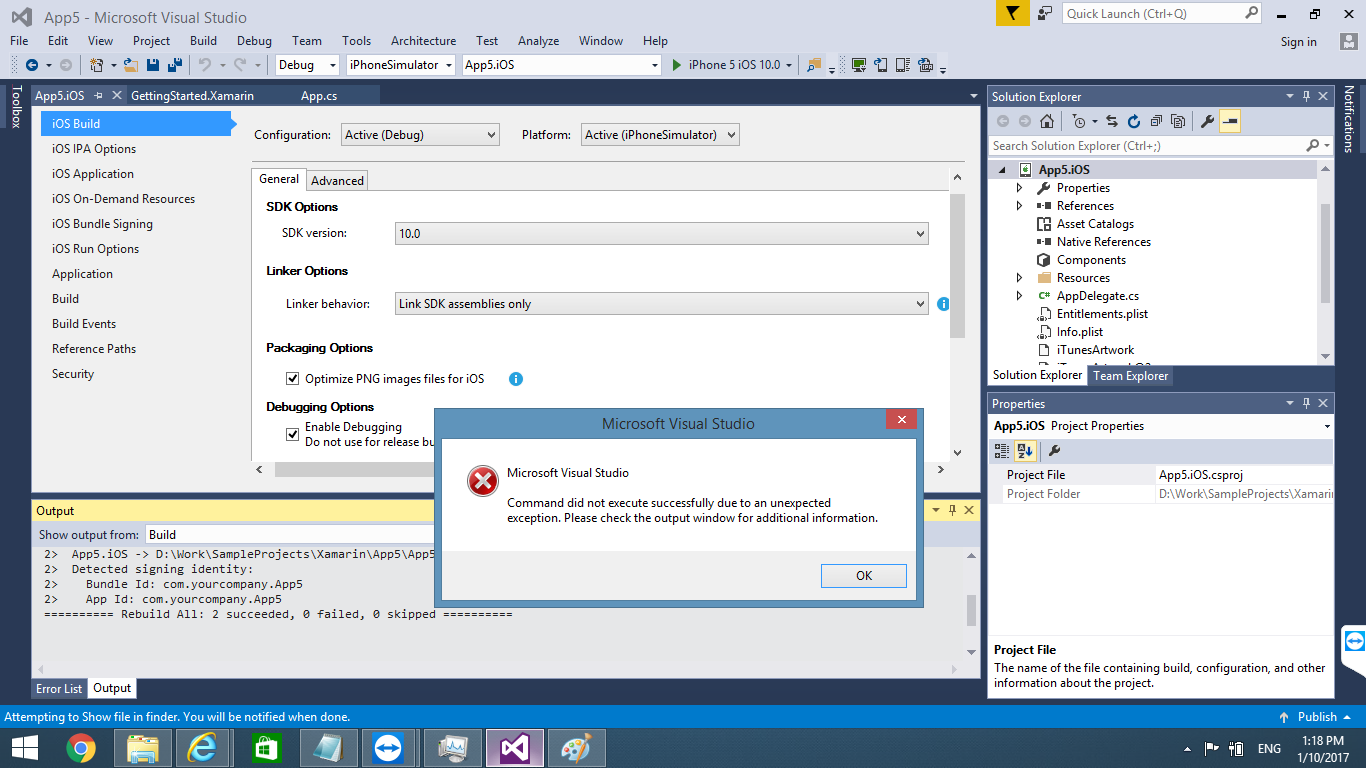Open the Configuration dropdown
Image resolution: width=1366 pixels, height=768 pixels.
pyautogui.click(x=420, y=135)
